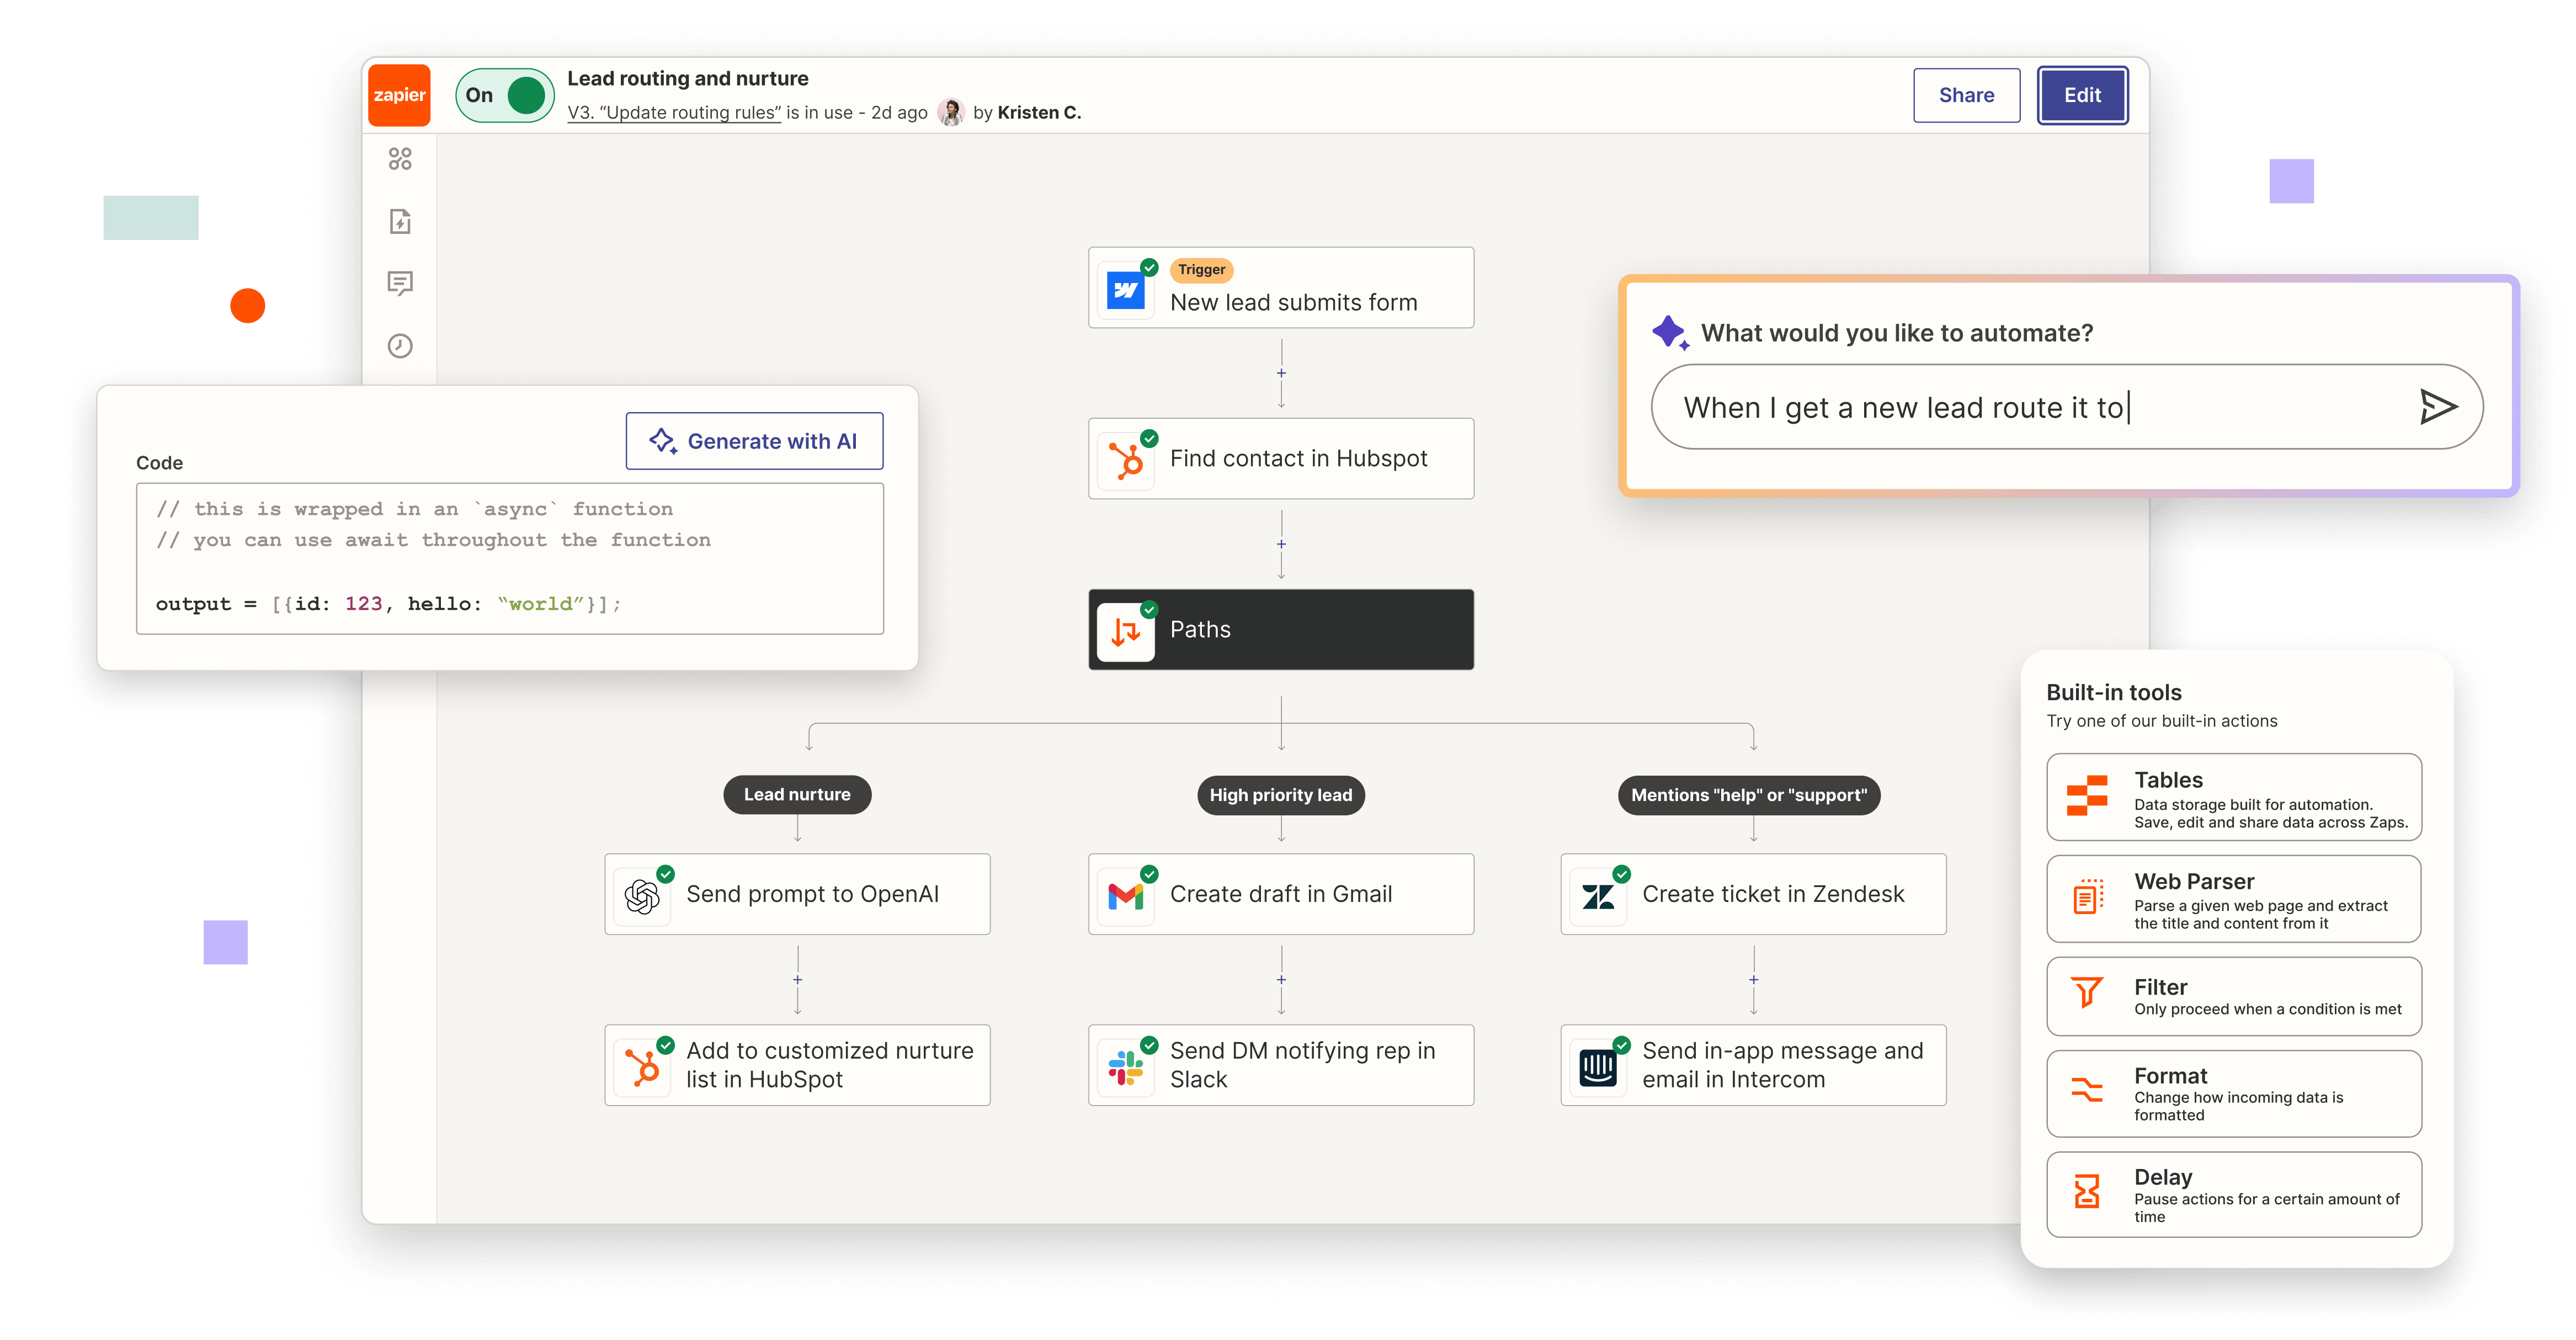The height and width of the screenshot is (1340, 2576).
Task: Choose the Web Parser built-in tool
Action: click(2233, 899)
